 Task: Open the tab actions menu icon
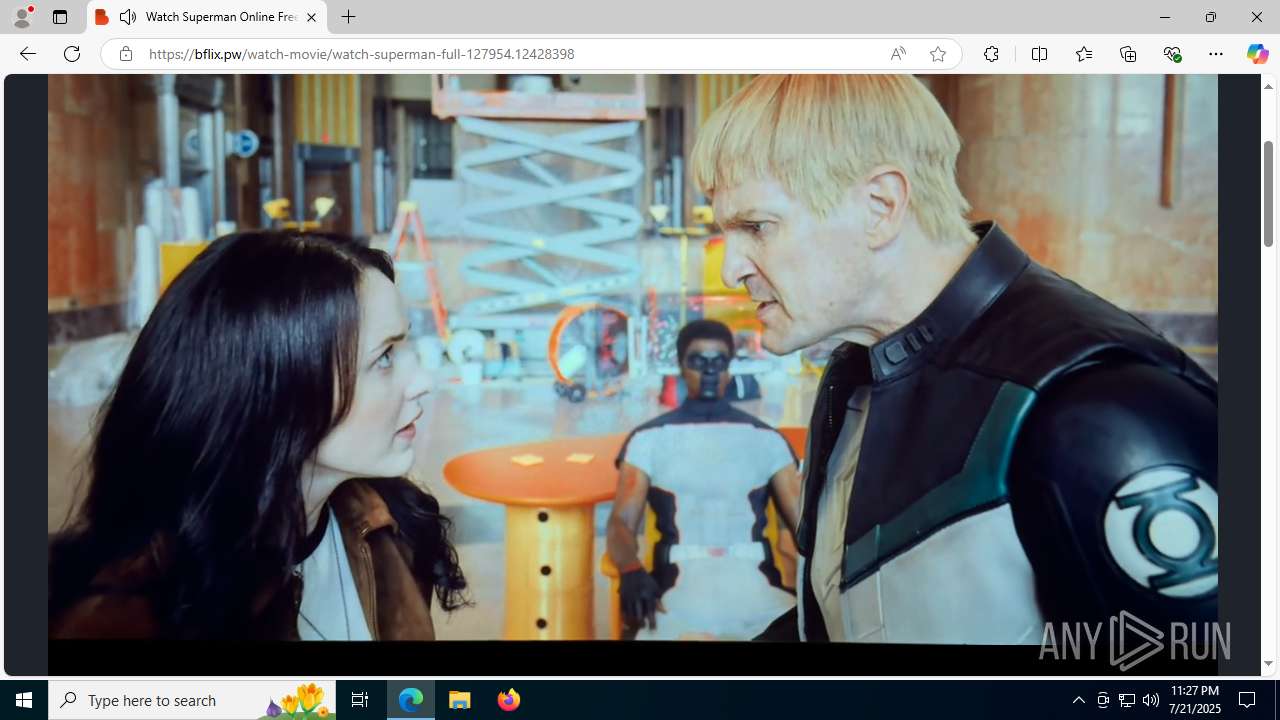pos(60,17)
